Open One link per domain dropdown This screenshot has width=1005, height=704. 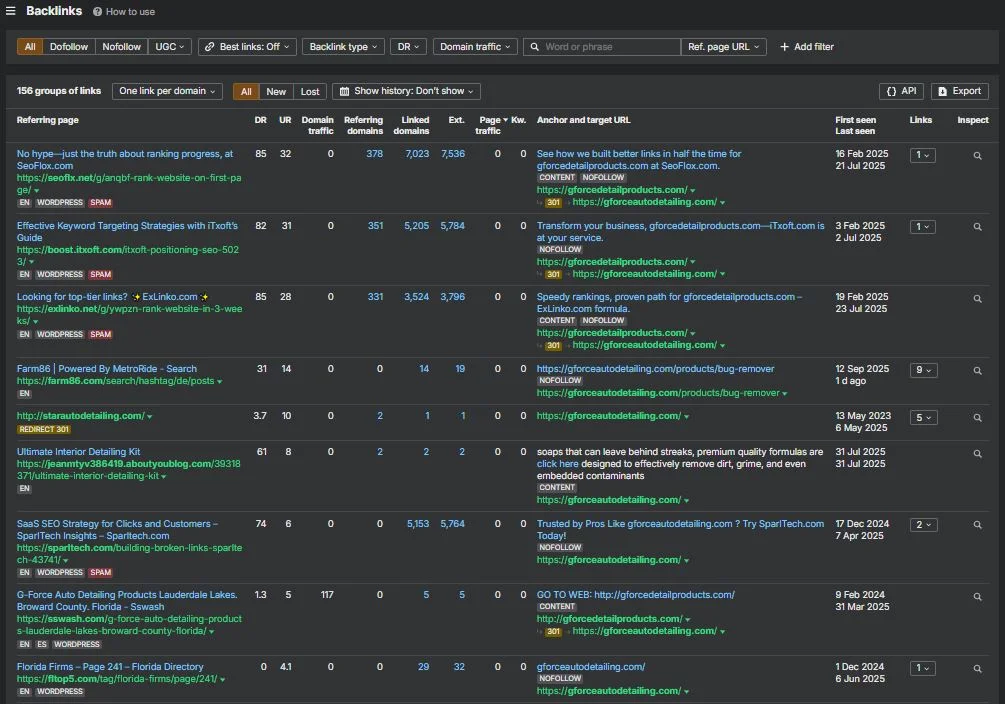[x=167, y=91]
